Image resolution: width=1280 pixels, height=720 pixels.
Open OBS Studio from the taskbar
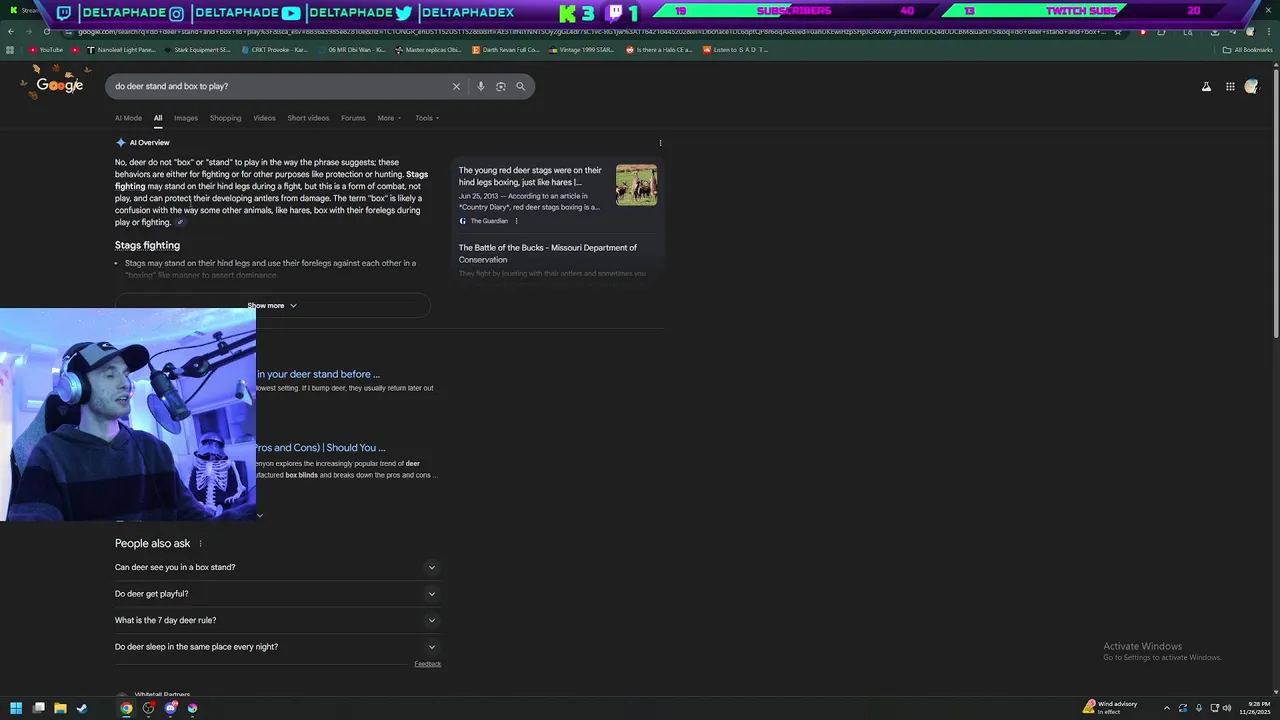click(148, 708)
